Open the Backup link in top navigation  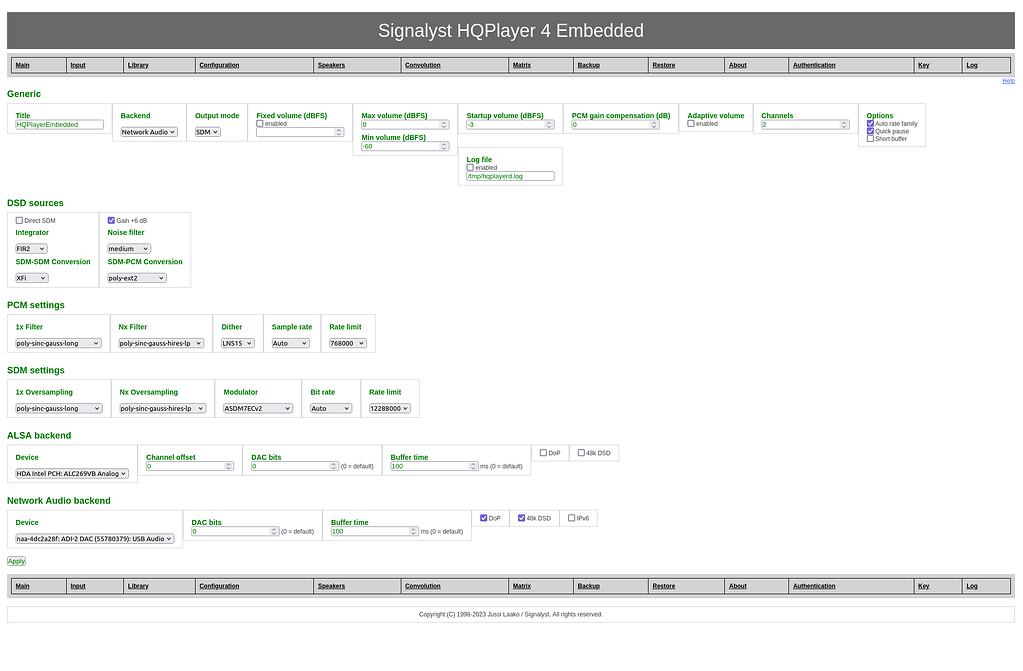tap(588, 65)
